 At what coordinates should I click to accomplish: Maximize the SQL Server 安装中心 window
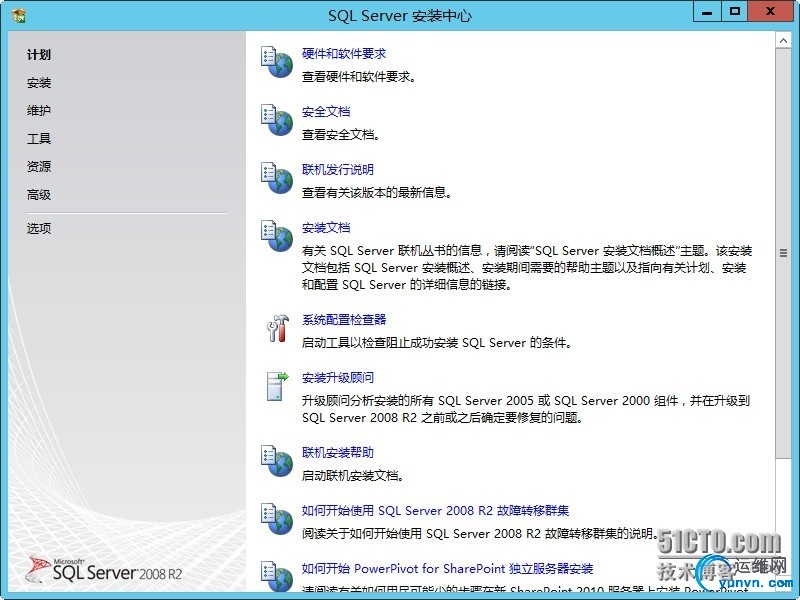(x=734, y=12)
